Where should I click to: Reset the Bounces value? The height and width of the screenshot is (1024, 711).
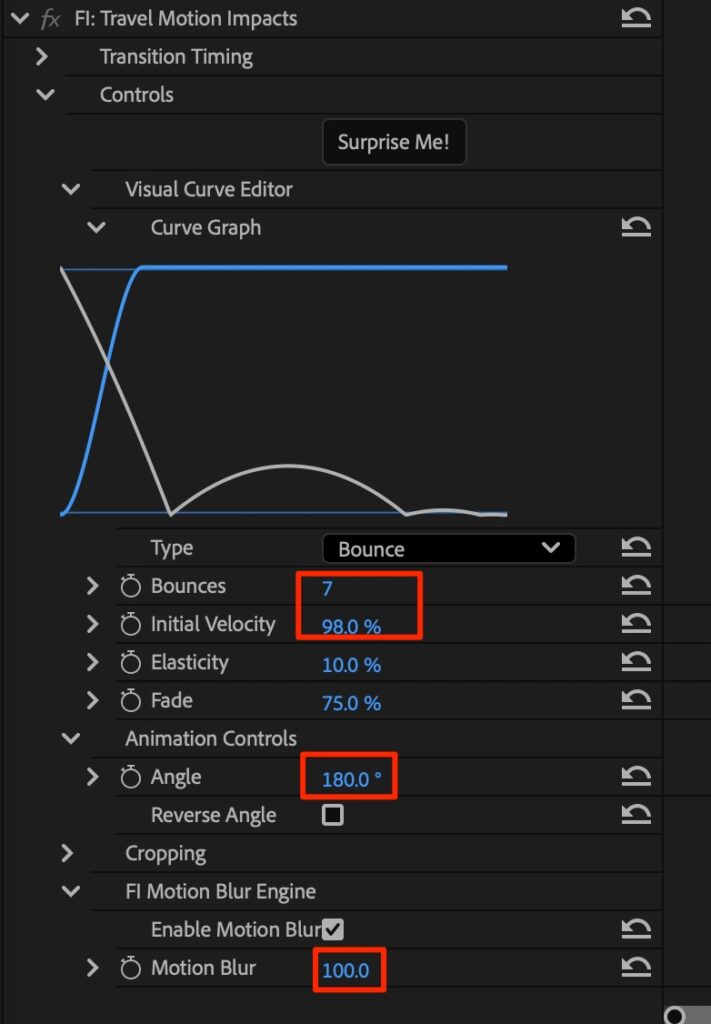pyautogui.click(x=636, y=587)
